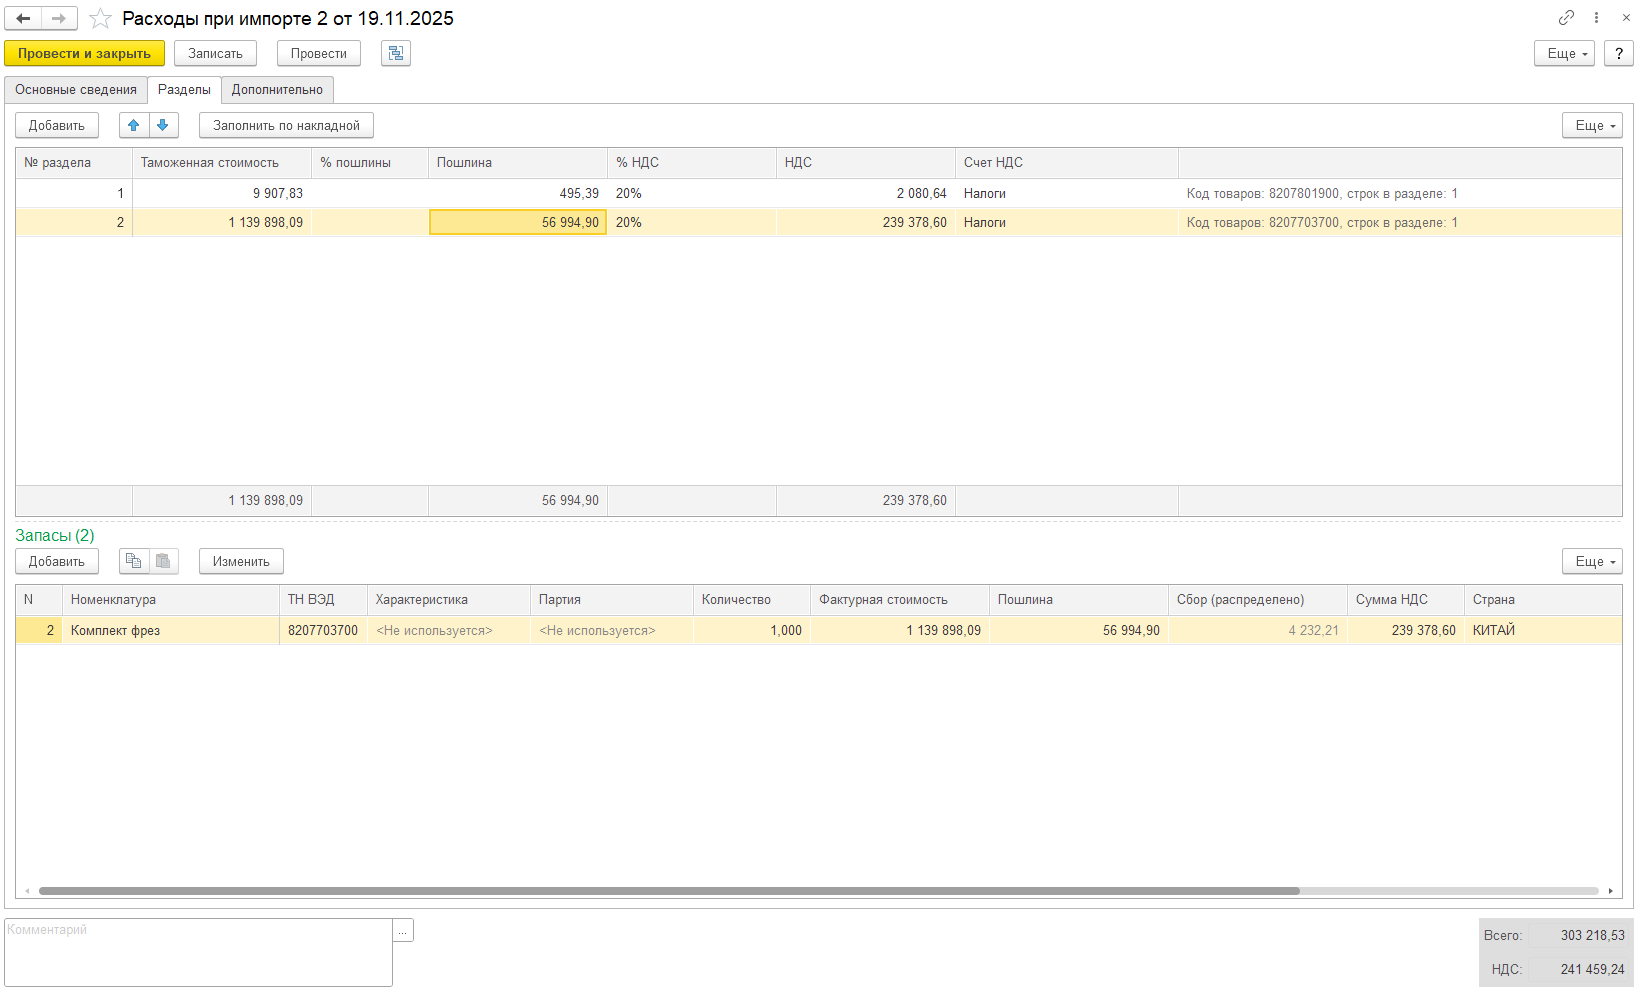The height and width of the screenshot is (990, 1641).
Task: Open help with question mark button
Action: (x=1618, y=53)
